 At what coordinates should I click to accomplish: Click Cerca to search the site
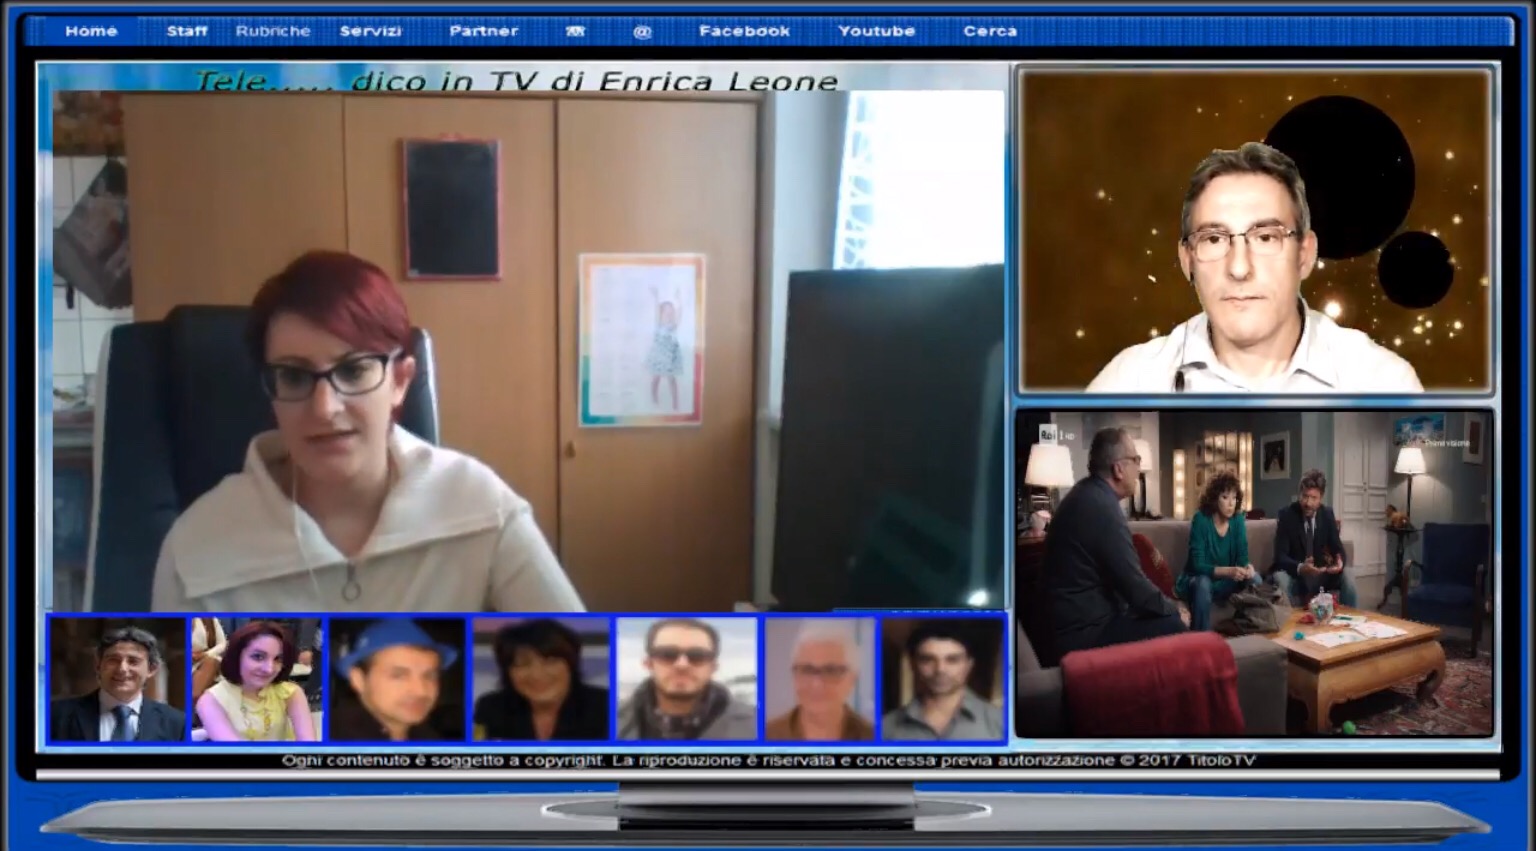coord(990,31)
